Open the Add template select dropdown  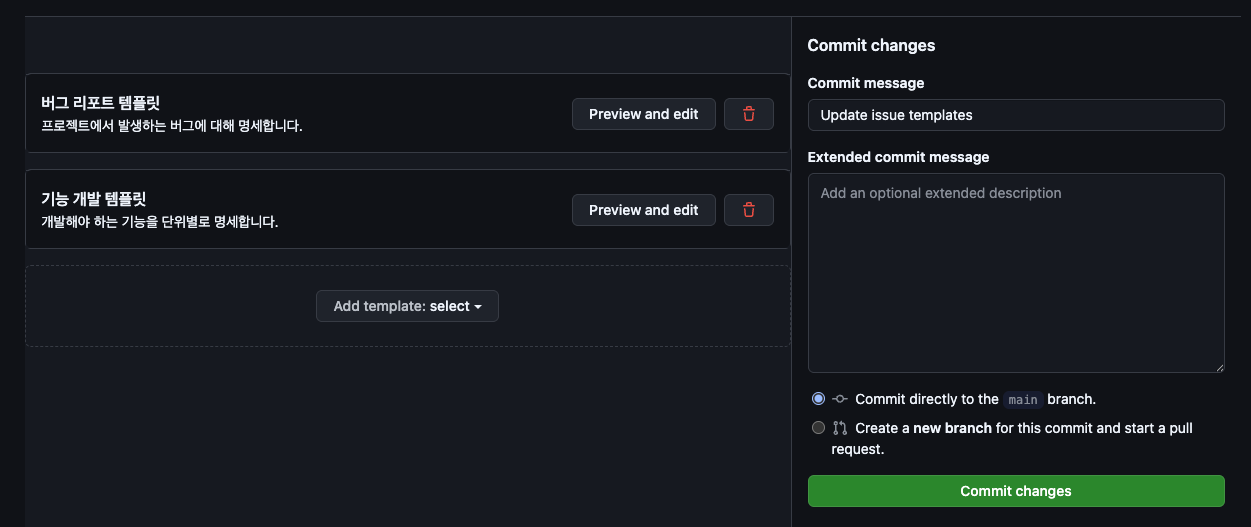click(x=407, y=306)
